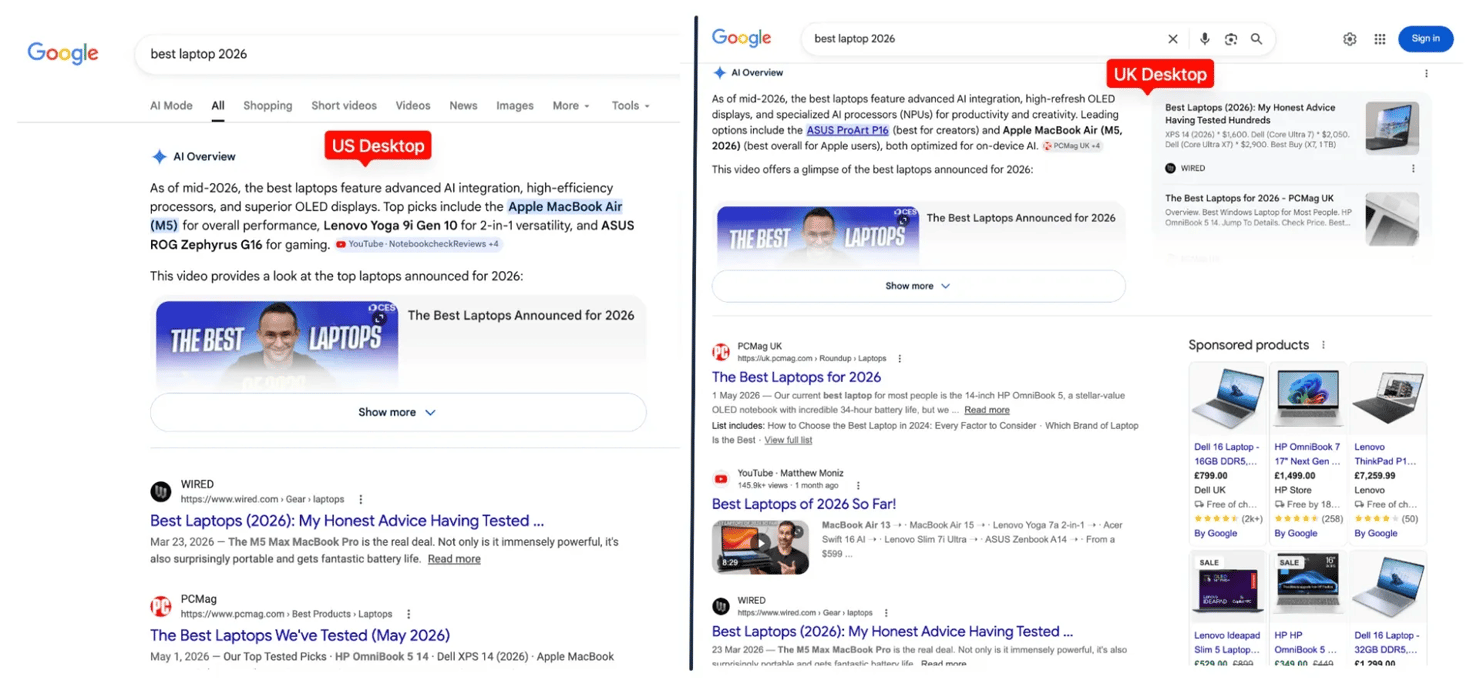Open the PCMag UK Best Laptops for 2026 side card
This screenshot has height=687, width=1480.
(1291, 218)
